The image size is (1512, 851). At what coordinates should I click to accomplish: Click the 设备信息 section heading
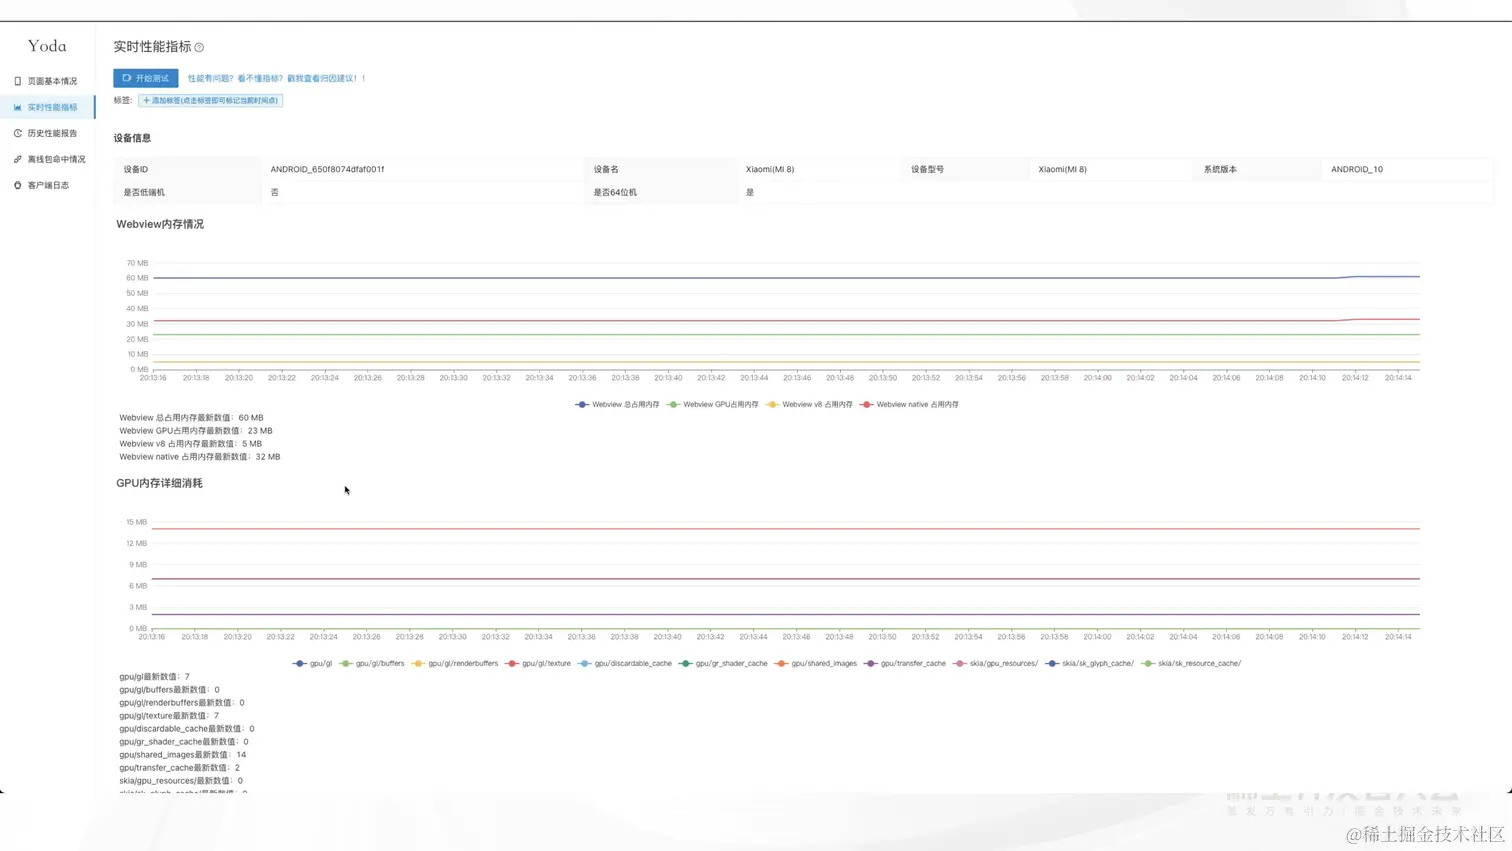pyautogui.click(x=132, y=138)
